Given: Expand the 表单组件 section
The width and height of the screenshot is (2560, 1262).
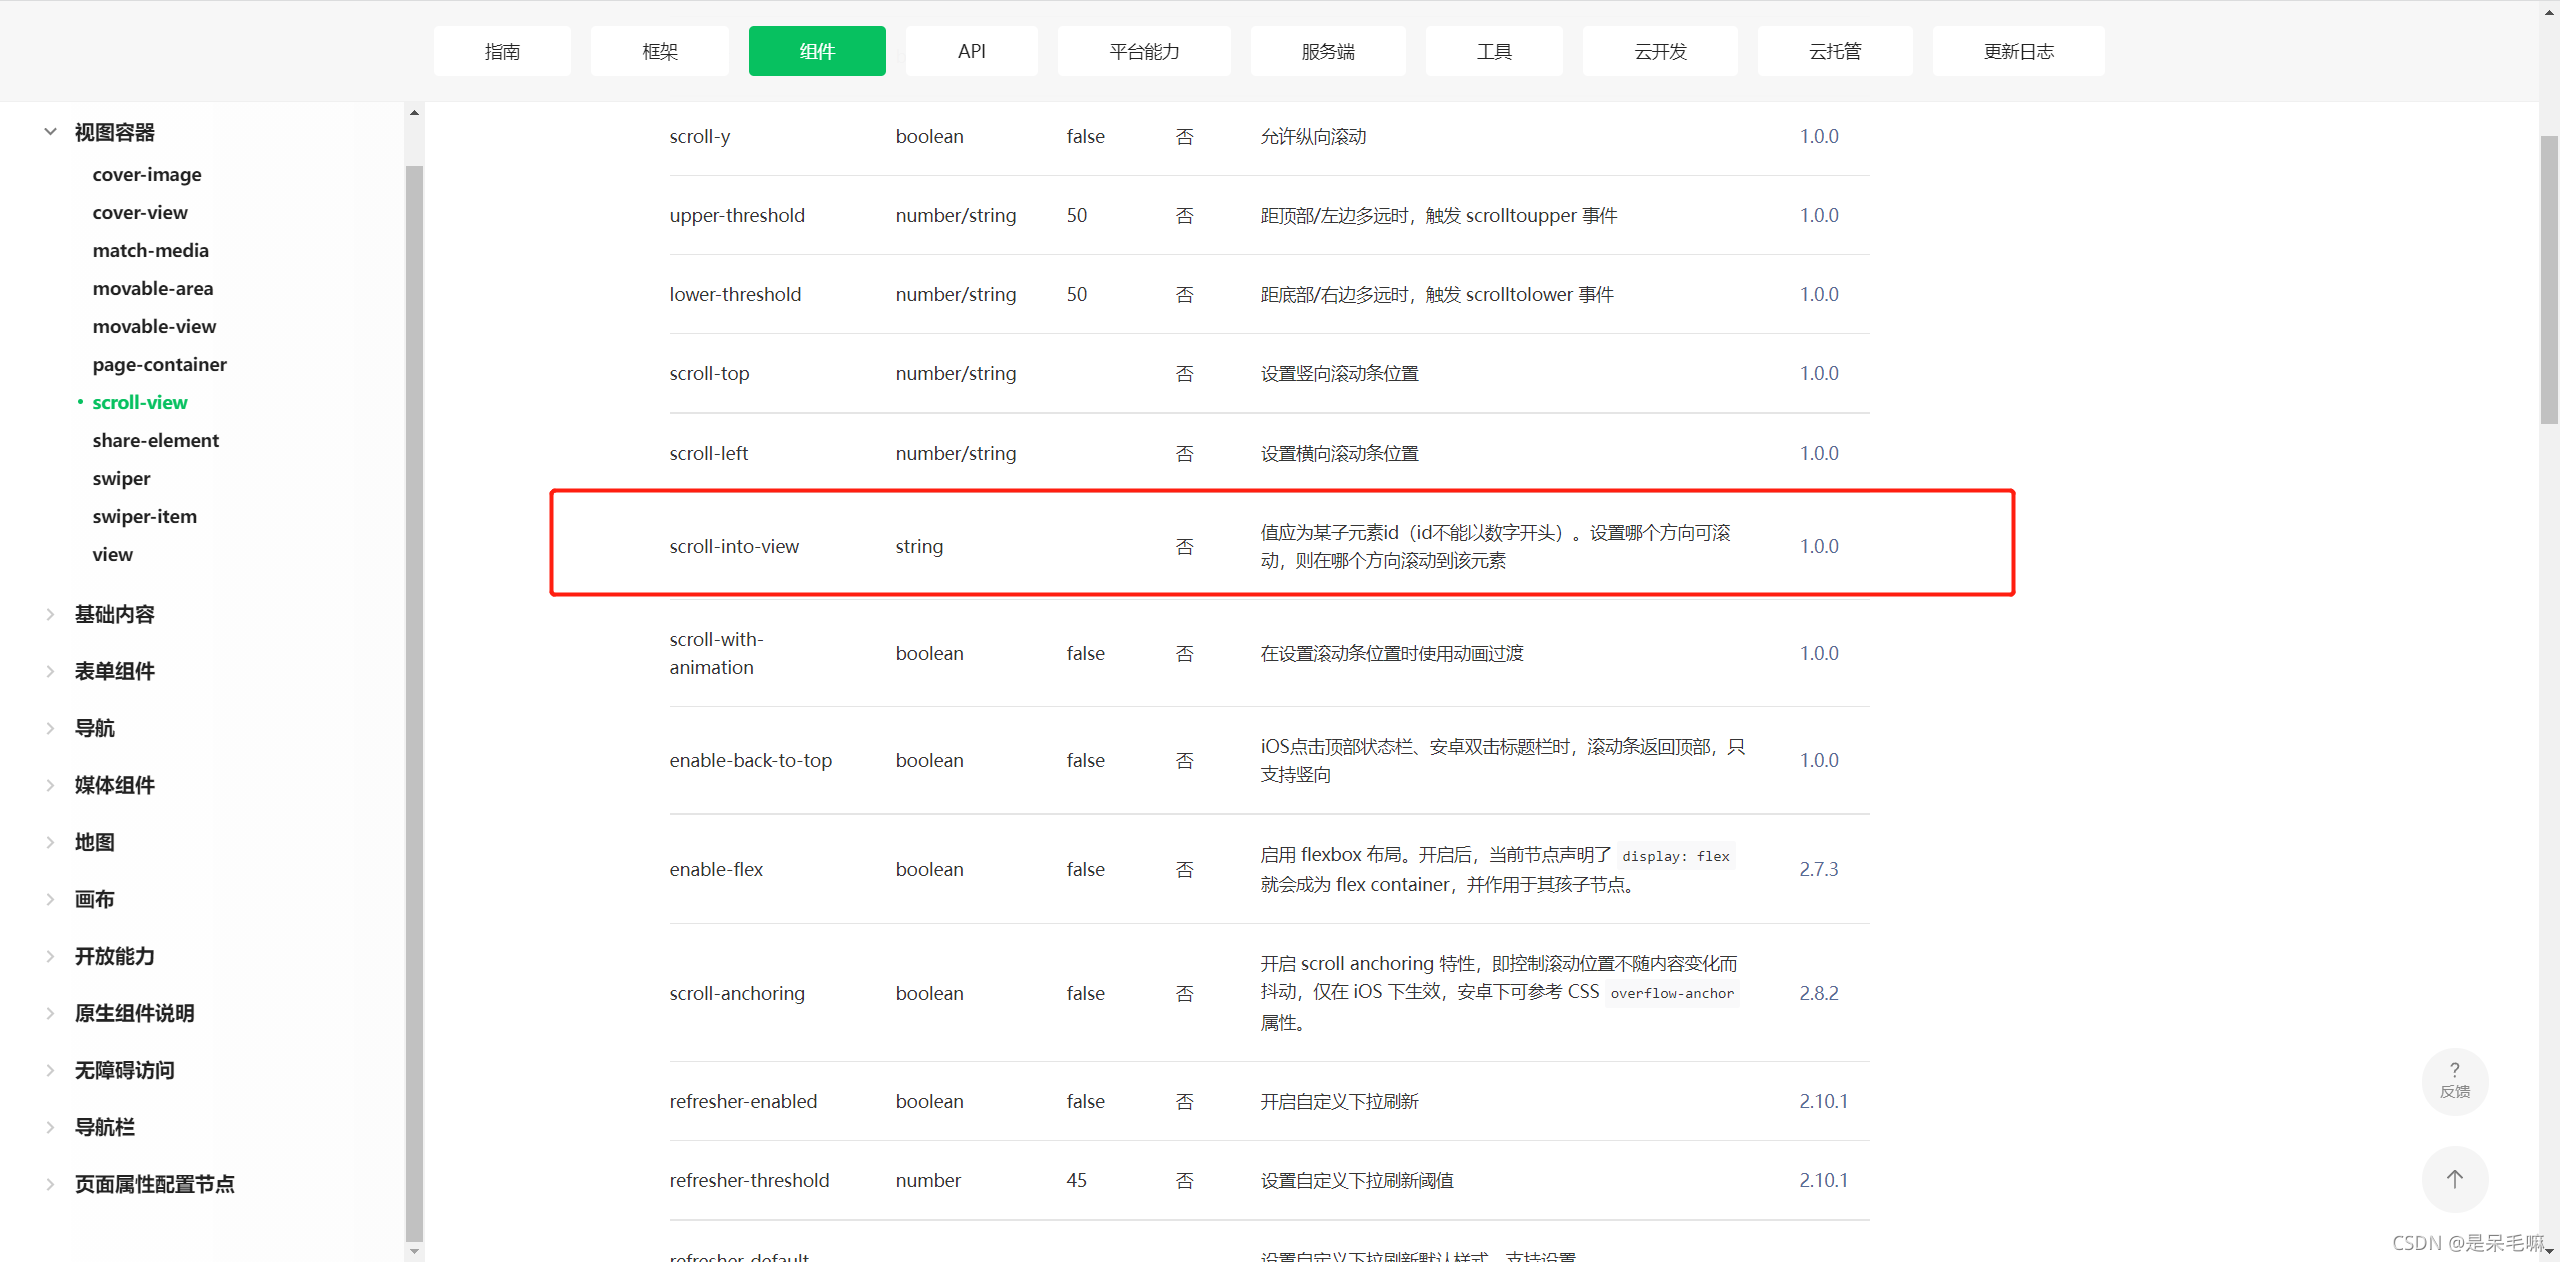Looking at the screenshot, I should [114, 671].
